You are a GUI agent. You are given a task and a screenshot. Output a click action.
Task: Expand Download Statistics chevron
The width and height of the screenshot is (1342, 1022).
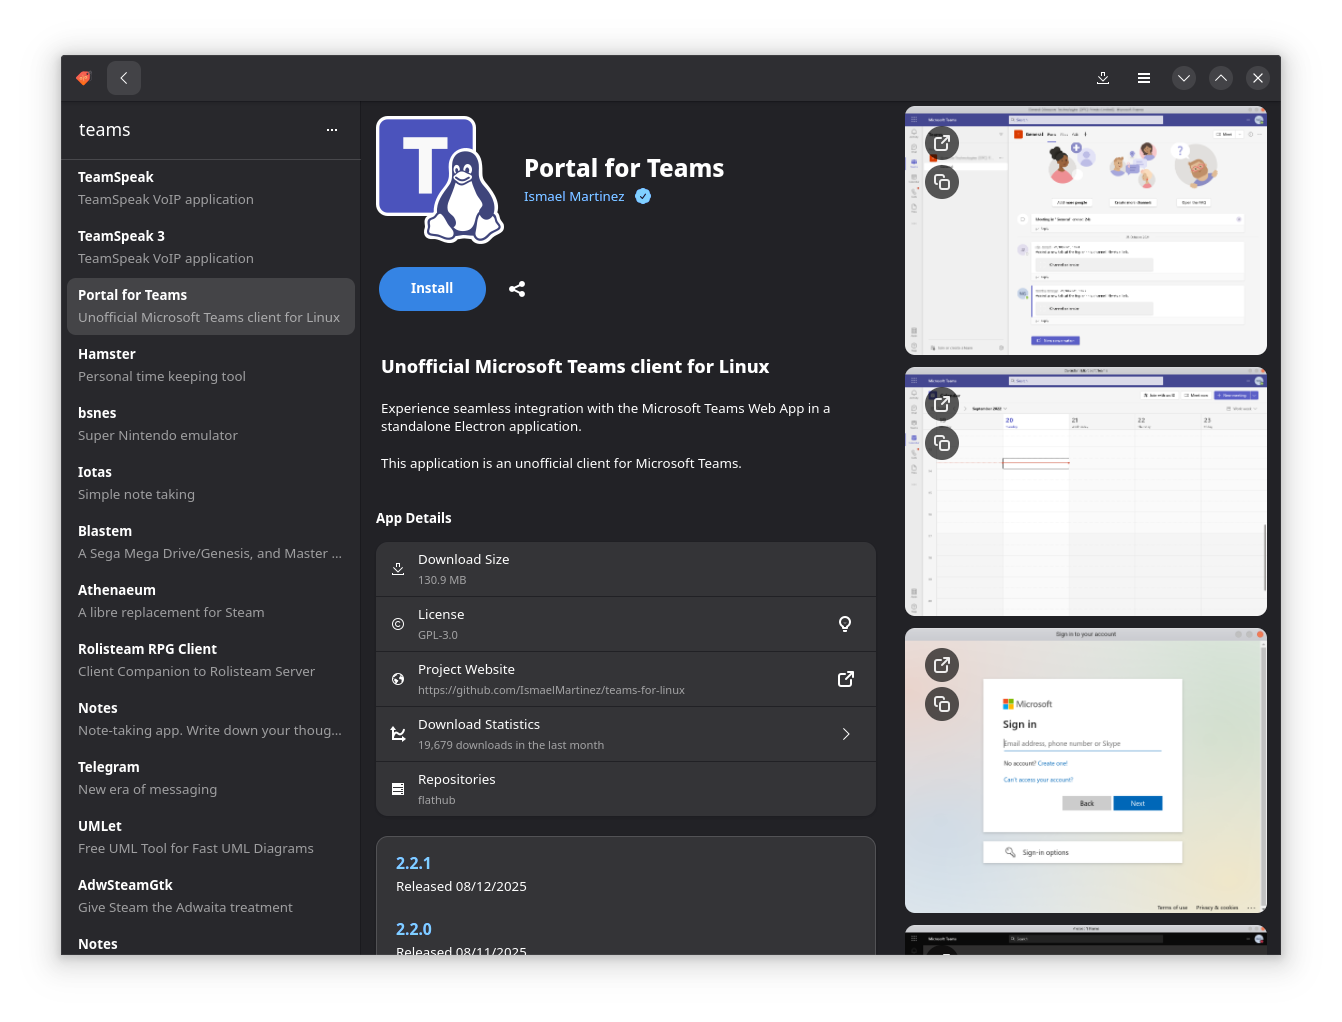(x=845, y=734)
